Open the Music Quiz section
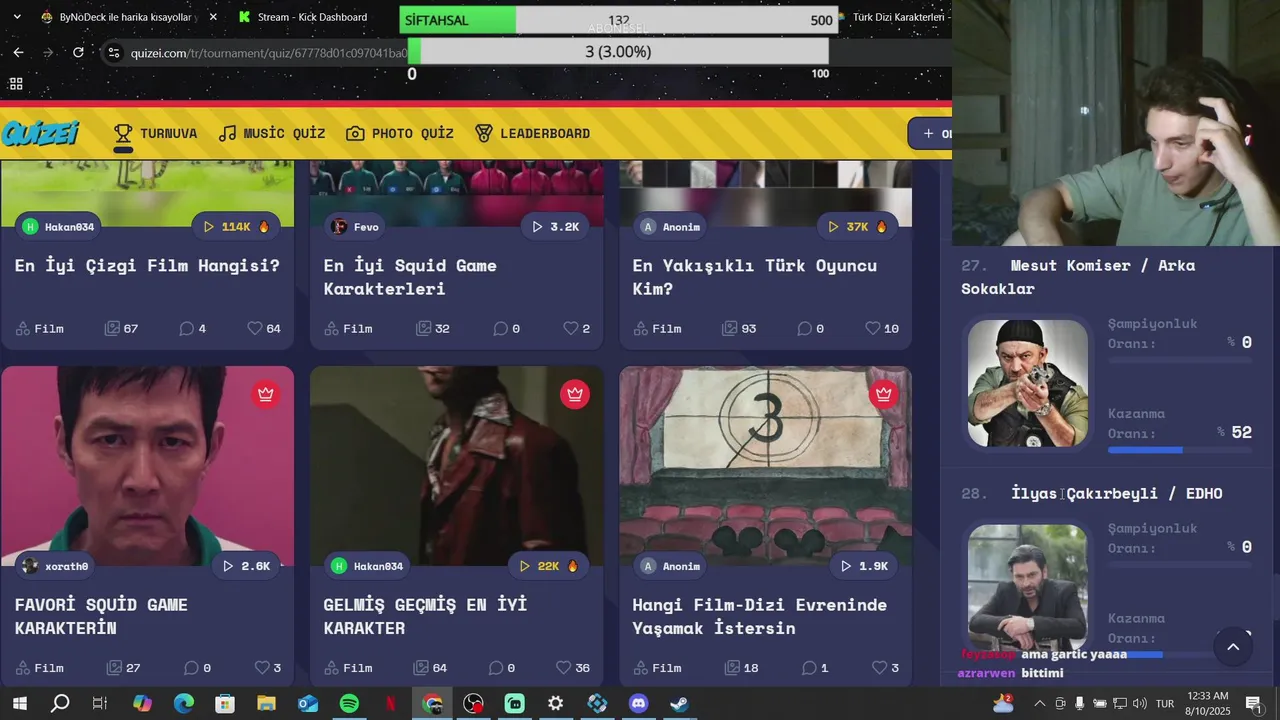1280x720 pixels. (x=272, y=133)
